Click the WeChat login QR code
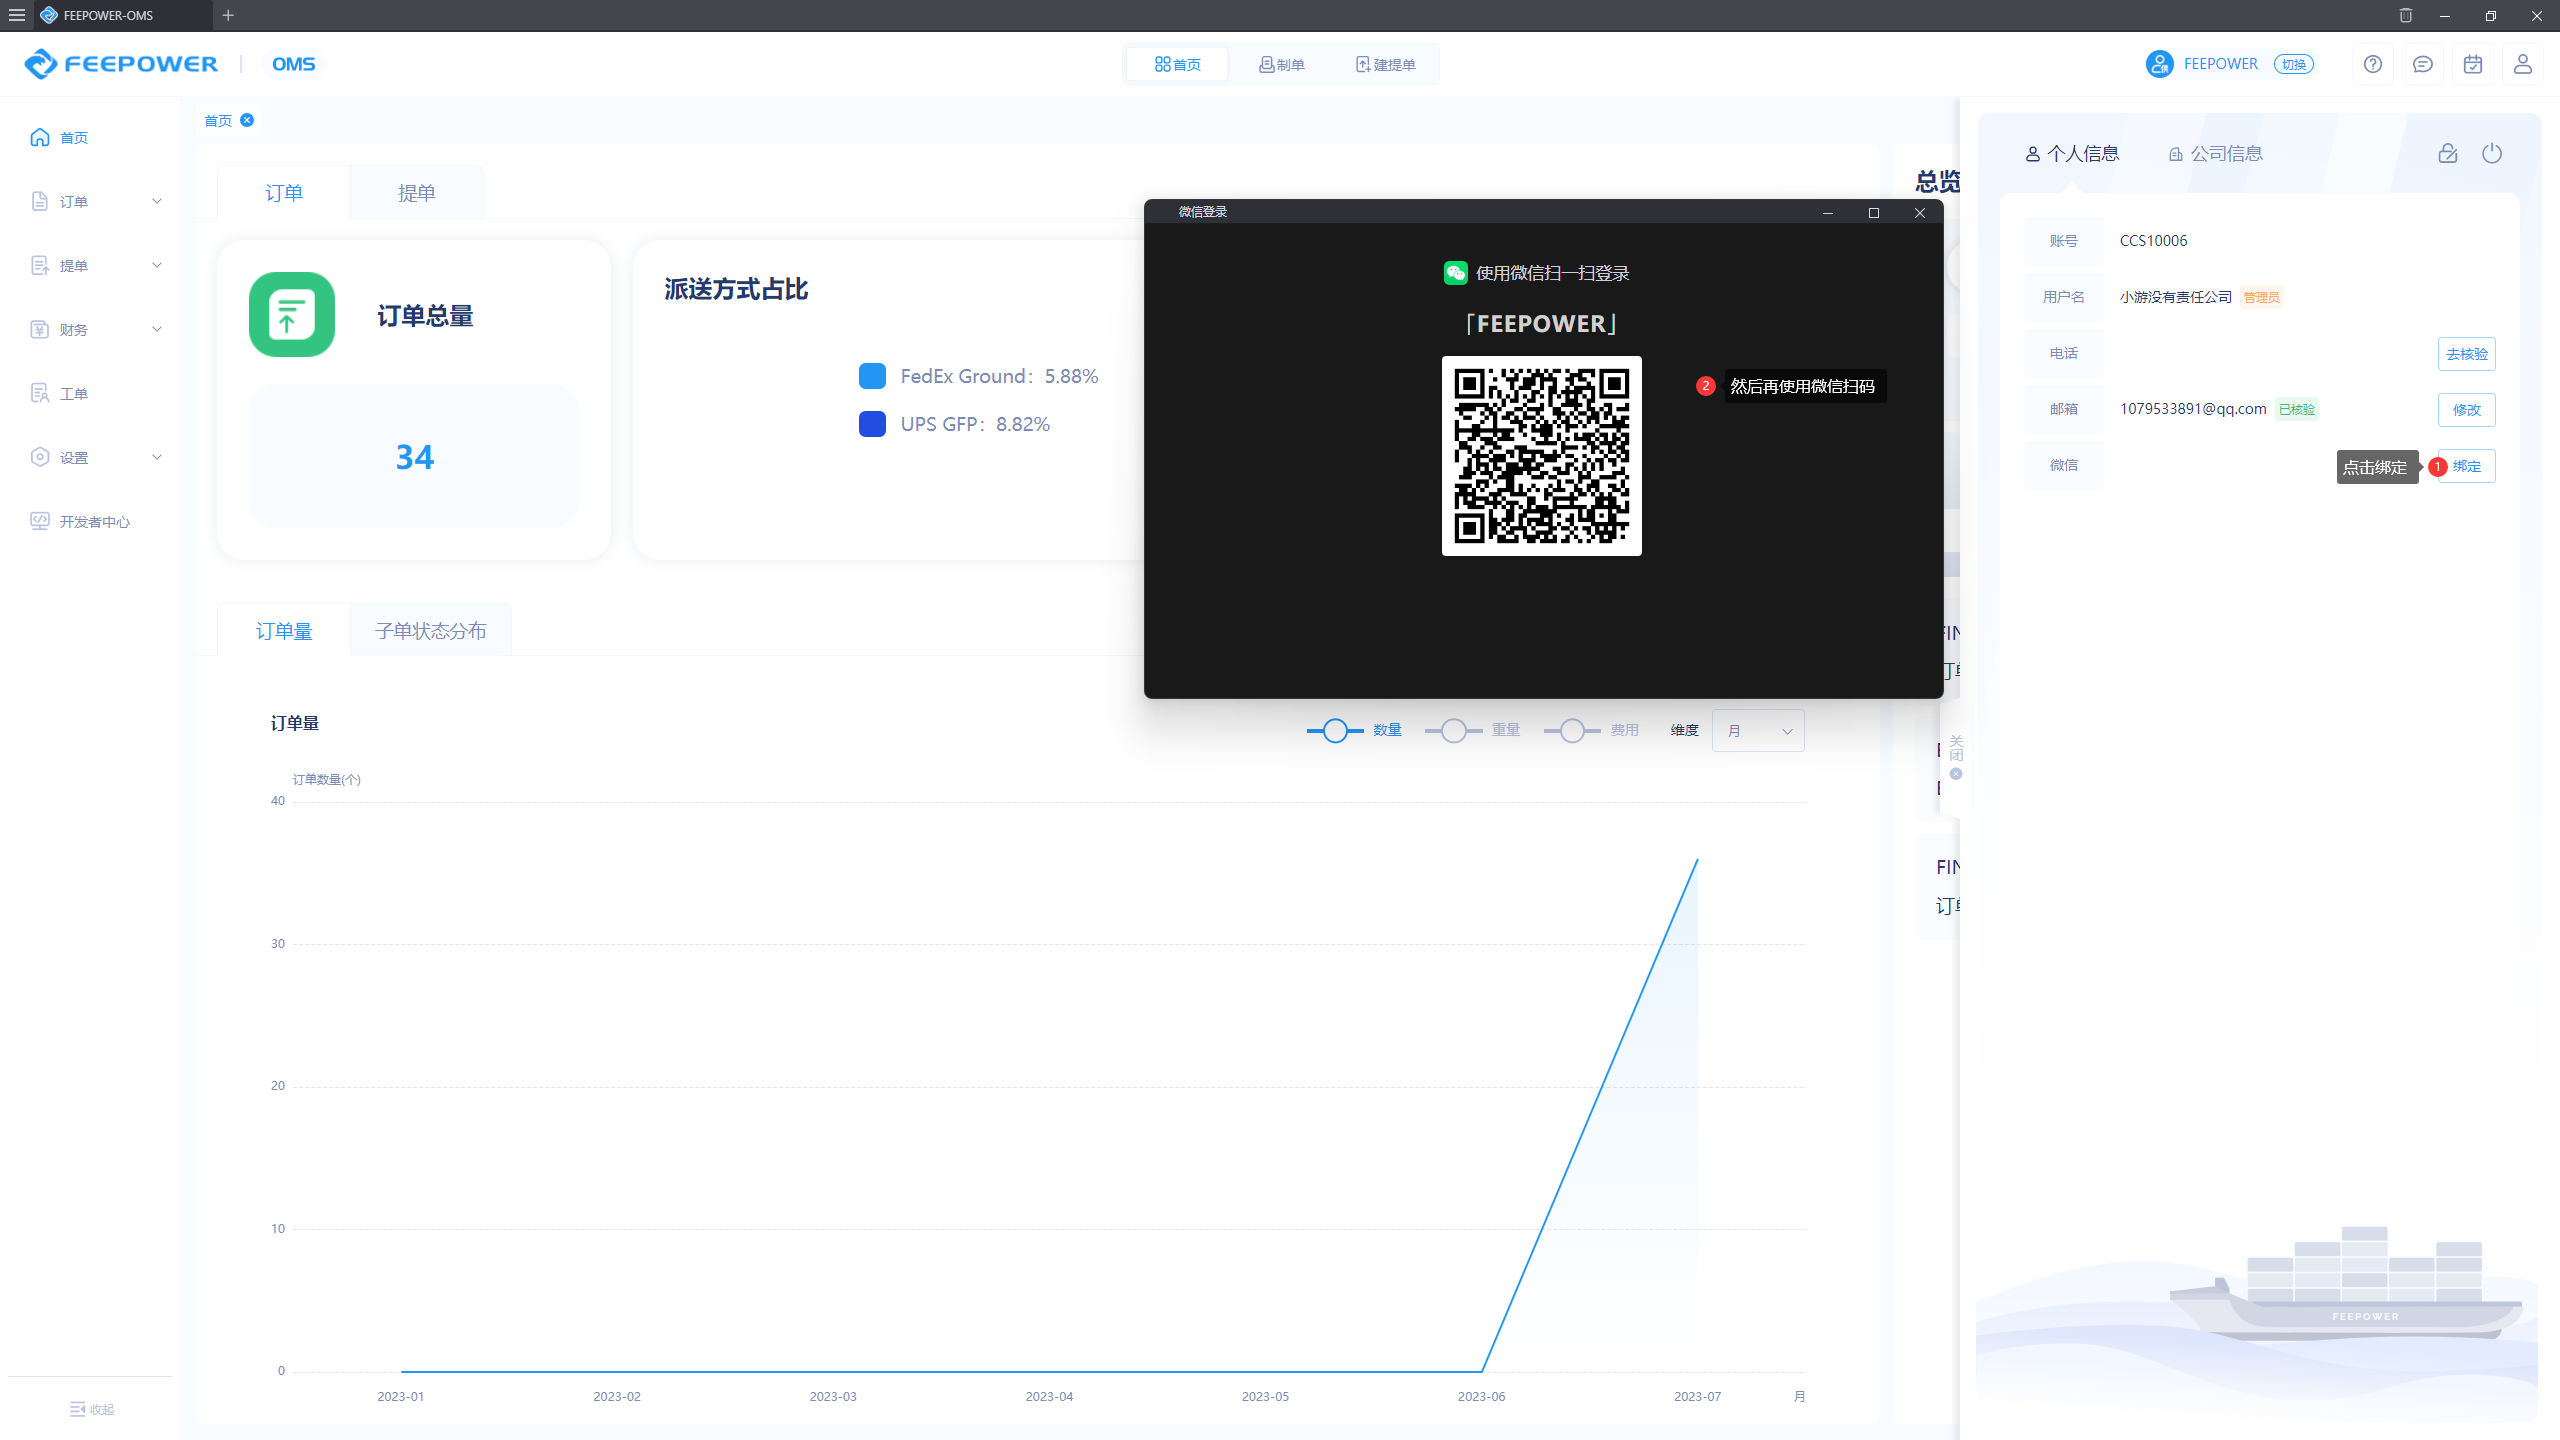Screen dimensions: 2560x1440 [x=1541, y=456]
